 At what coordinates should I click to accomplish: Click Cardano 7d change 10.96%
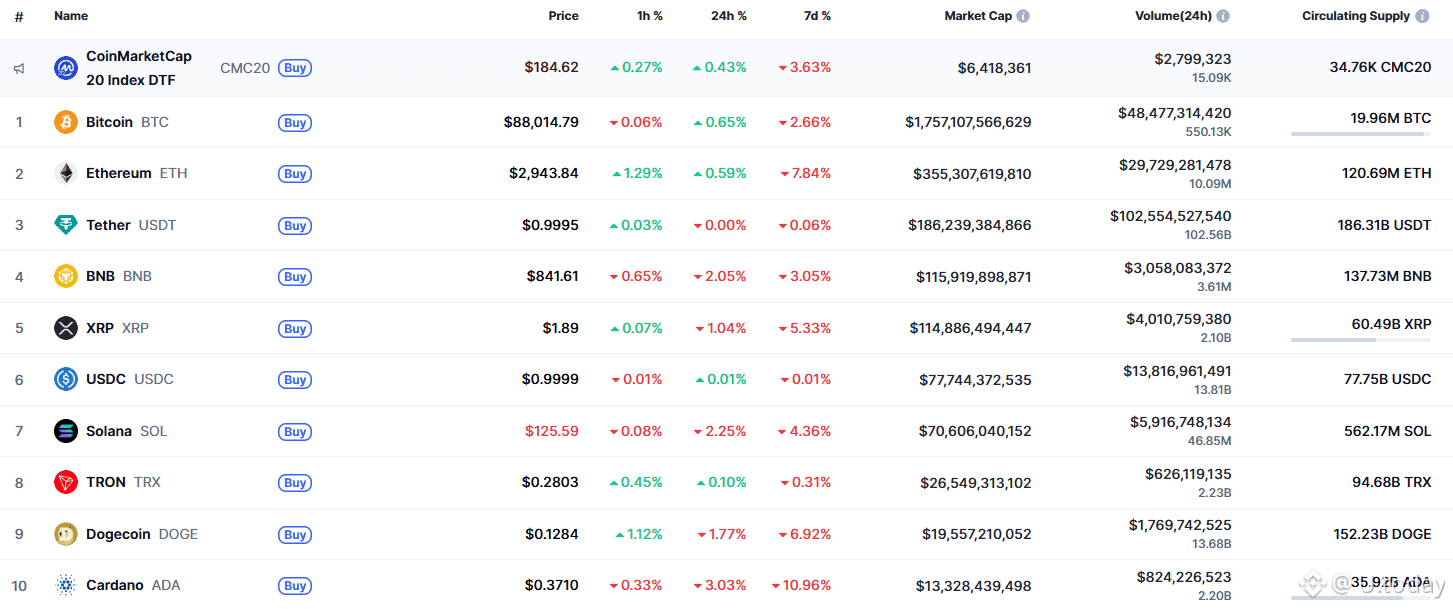[801, 585]
